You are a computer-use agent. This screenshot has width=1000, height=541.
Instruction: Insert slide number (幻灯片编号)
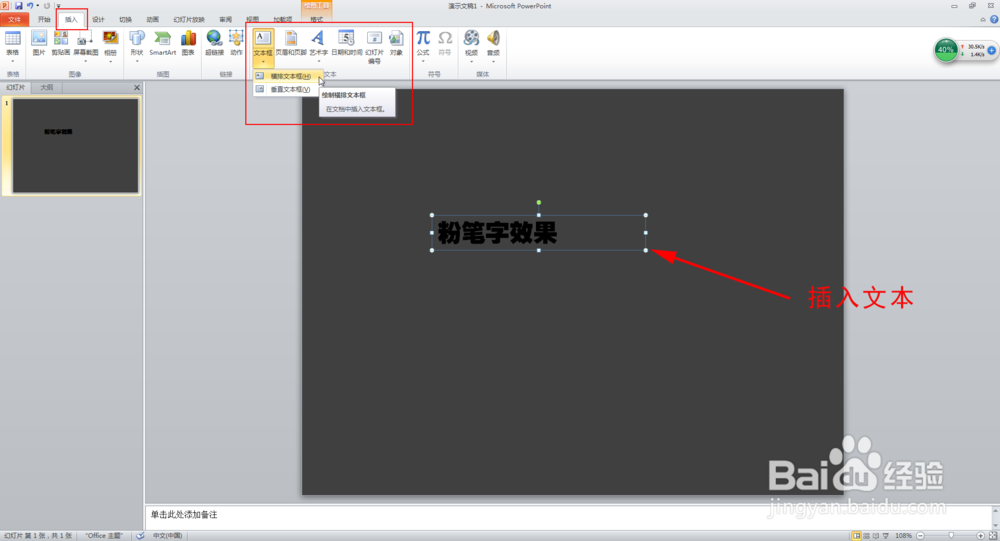pyautogui.click(x=374, y=47)
